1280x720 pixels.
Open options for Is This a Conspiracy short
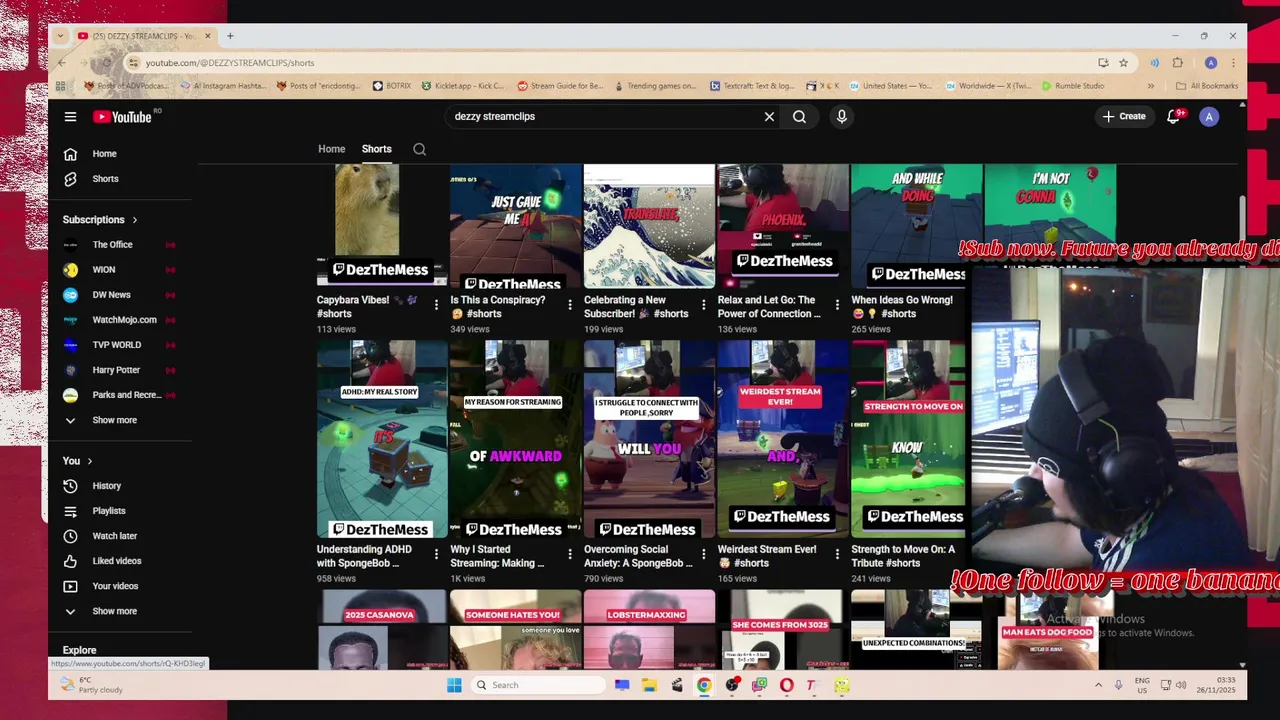(570, 305)
